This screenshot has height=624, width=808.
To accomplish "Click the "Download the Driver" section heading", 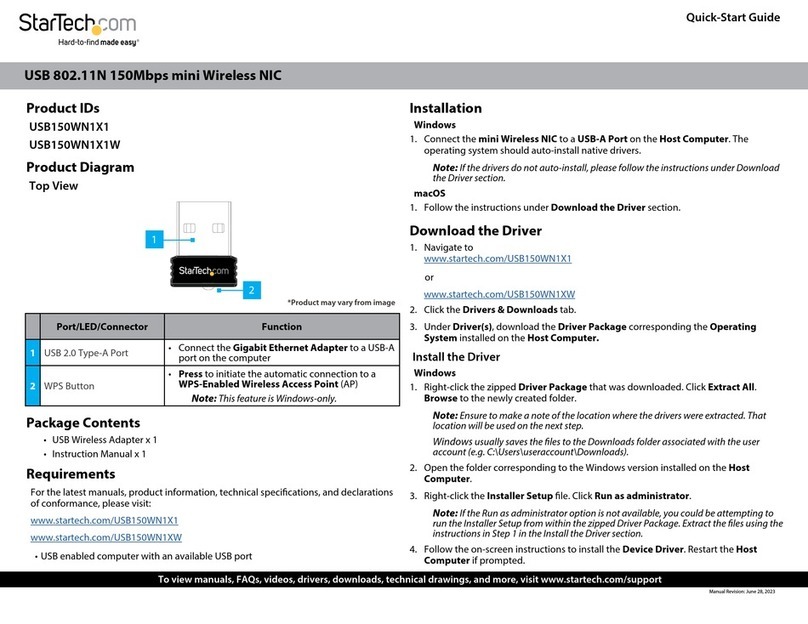I will [476, 231].
